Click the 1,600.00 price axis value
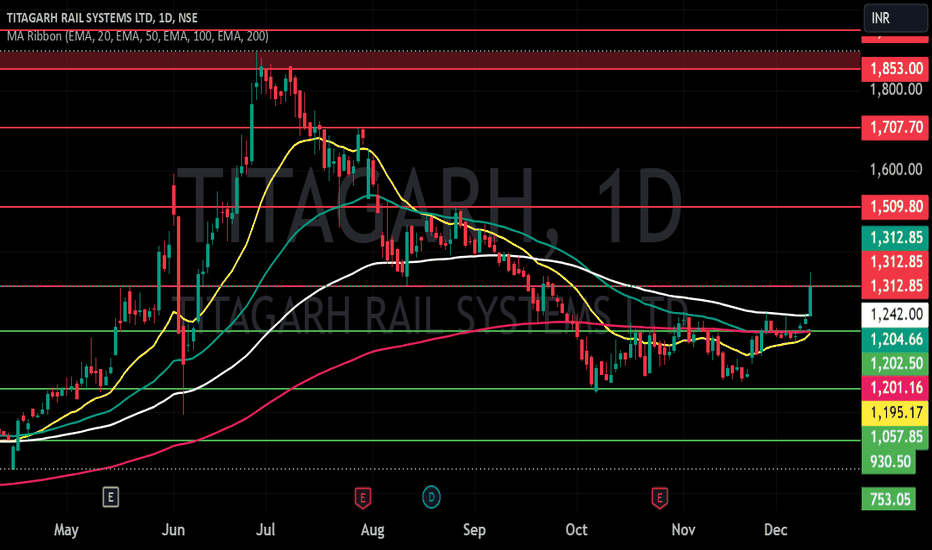Screen dimensions: 932x550 click(x=896, y=170)
